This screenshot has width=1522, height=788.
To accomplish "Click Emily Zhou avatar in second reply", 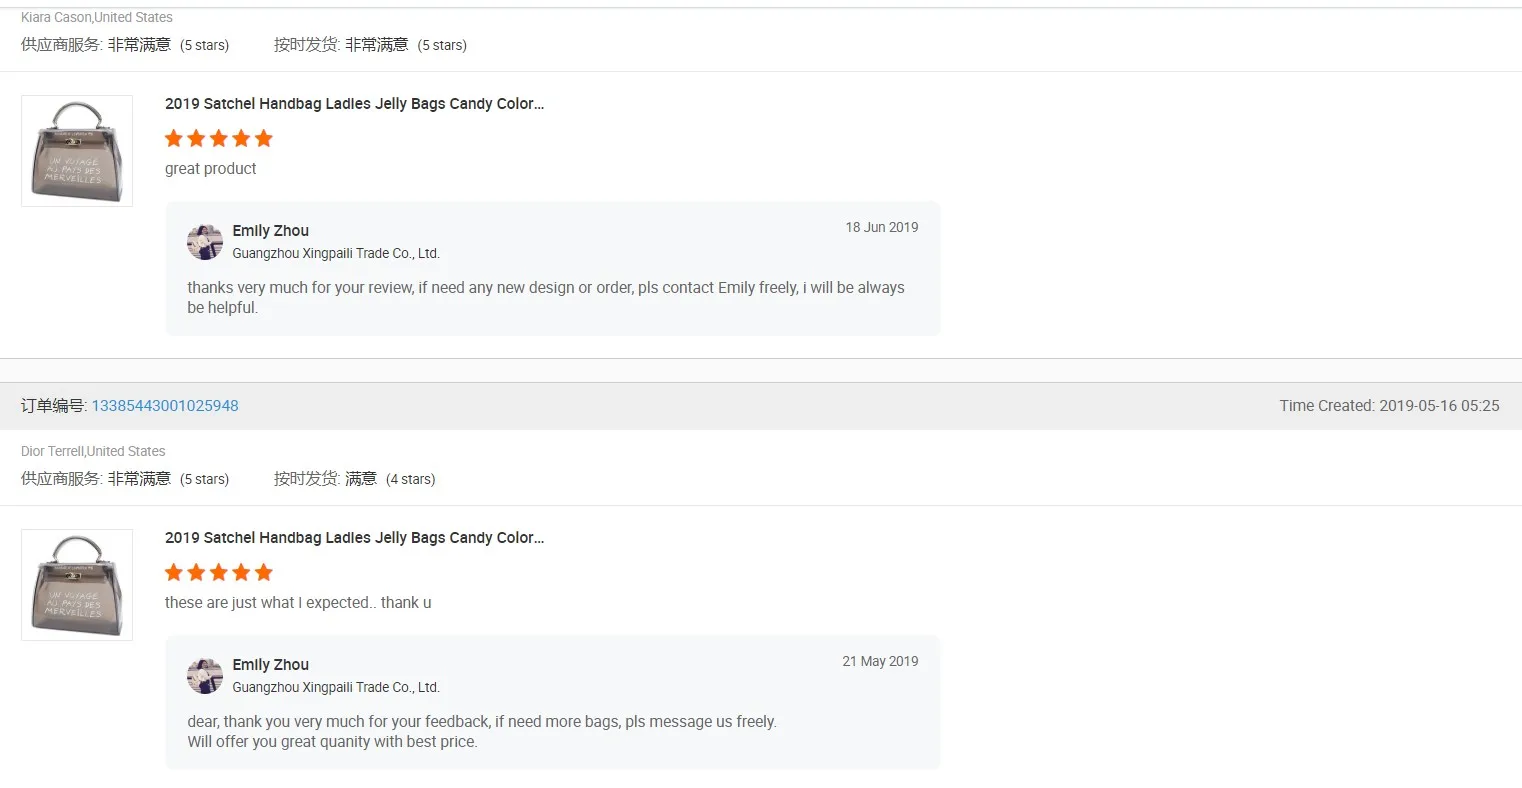I will (205, 676).
